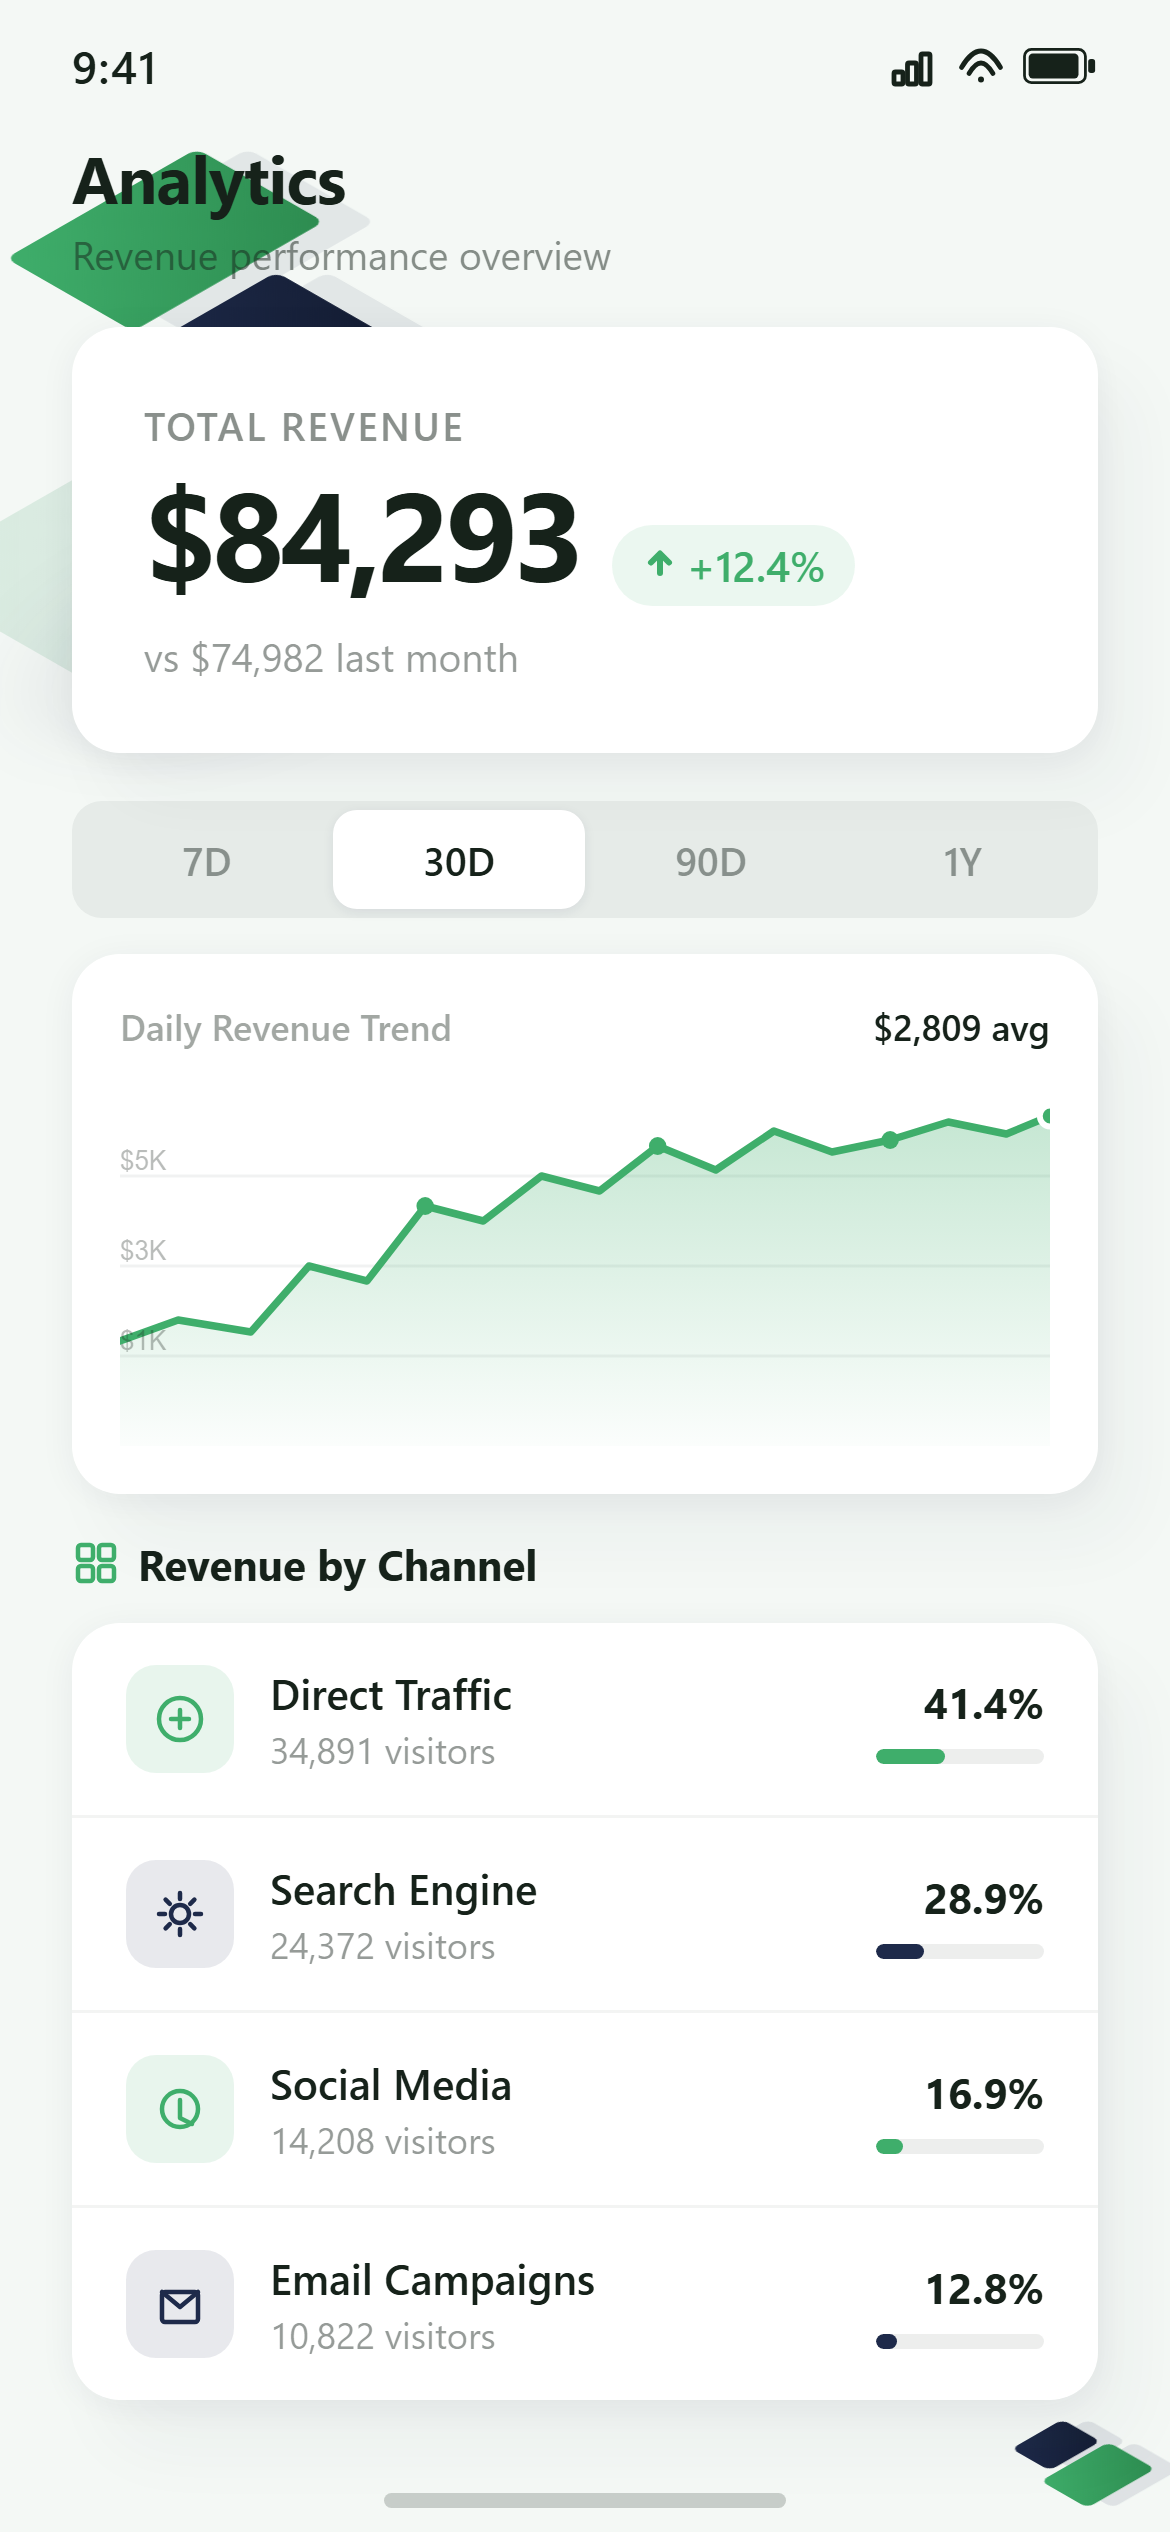Tap the Direct Traffic plus-circle icon
Image resolution: width=1170 pixels, height=2532 pixels.
pyautogui.click(x=180, y=1719)
